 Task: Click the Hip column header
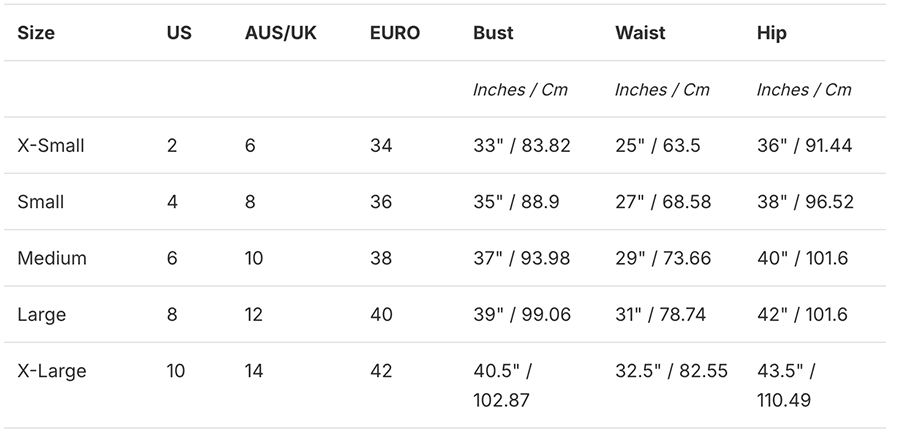[772, 33]
